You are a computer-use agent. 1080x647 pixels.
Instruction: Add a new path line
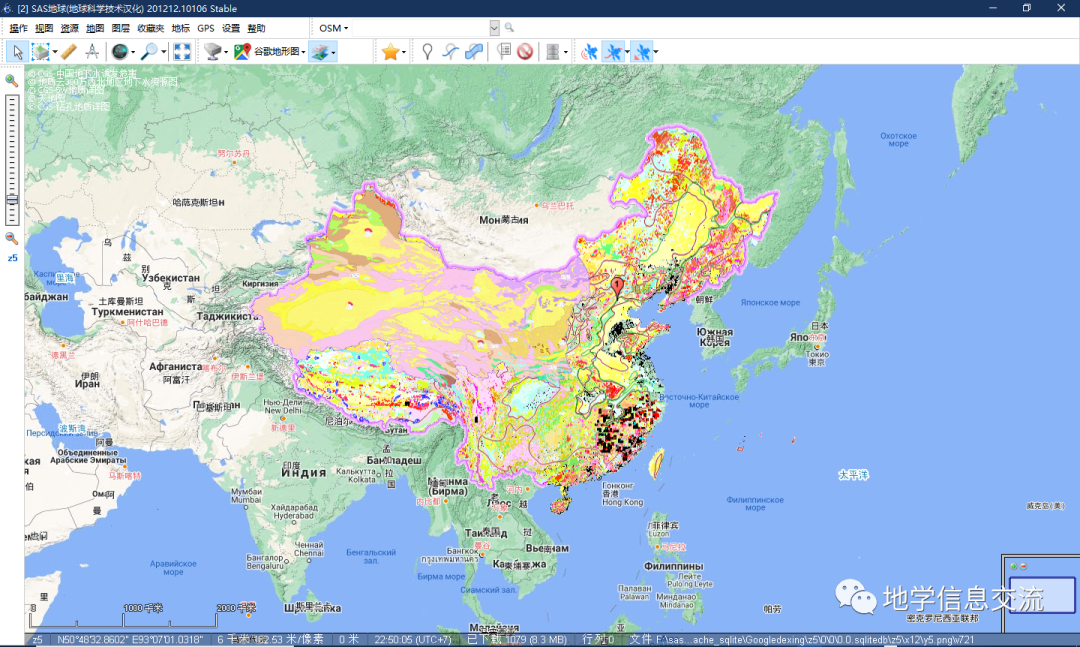pos(450,52)
